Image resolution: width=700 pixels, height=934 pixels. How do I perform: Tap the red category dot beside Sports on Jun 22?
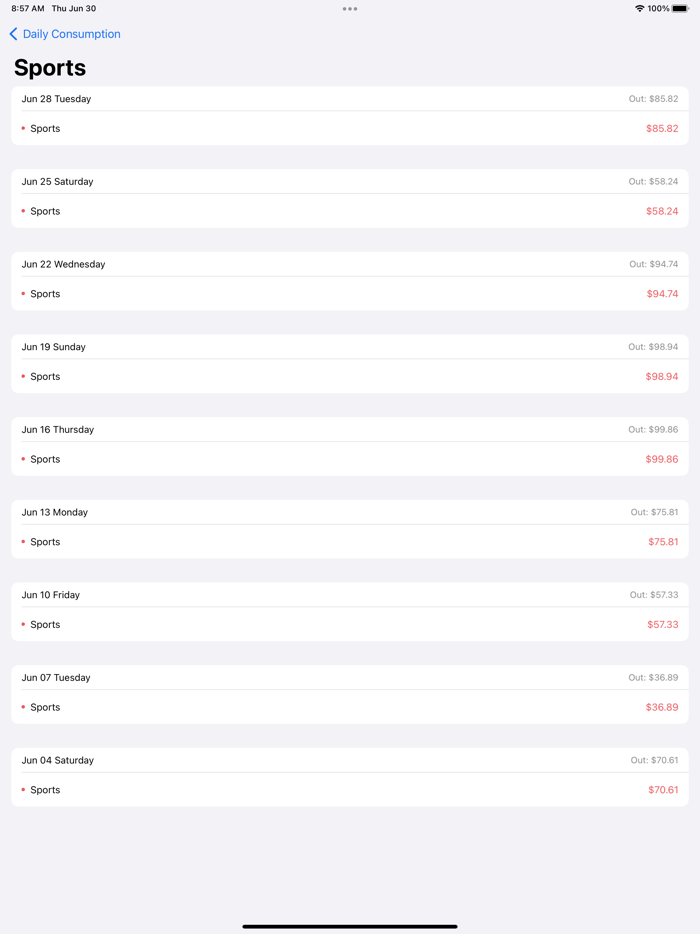24,293
